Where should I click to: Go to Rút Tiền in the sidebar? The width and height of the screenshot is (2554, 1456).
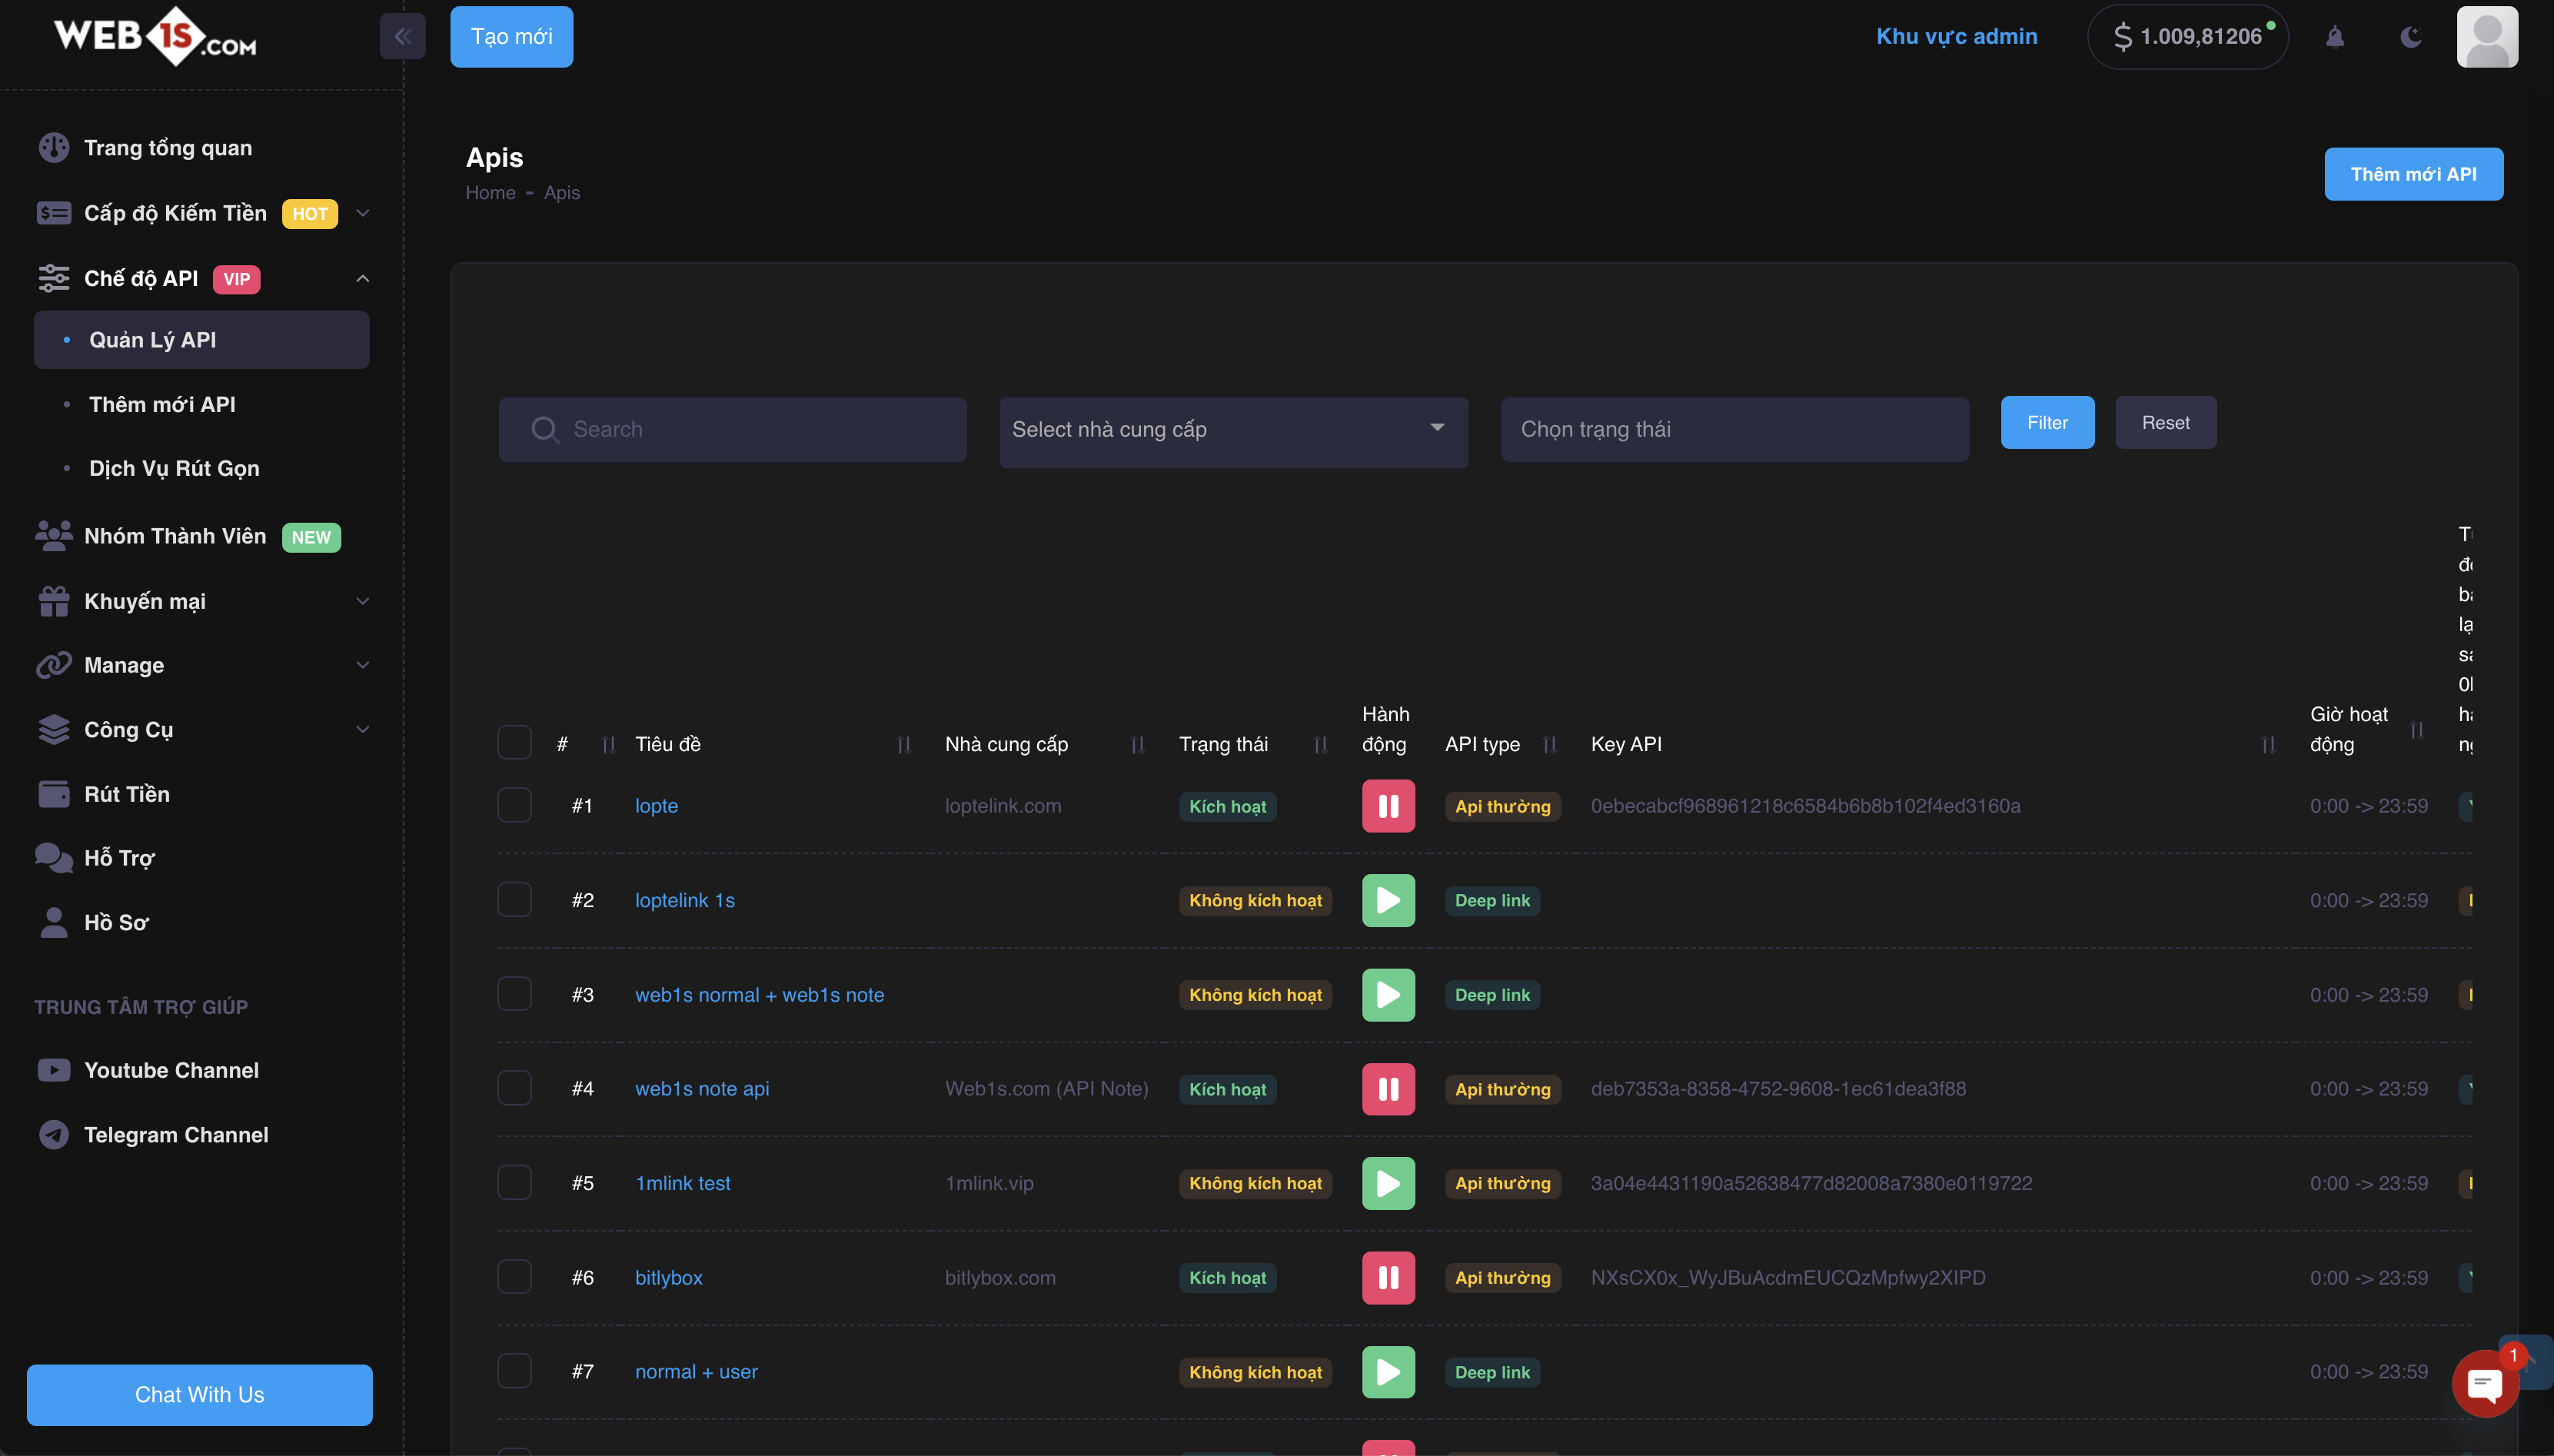(127, 794)
